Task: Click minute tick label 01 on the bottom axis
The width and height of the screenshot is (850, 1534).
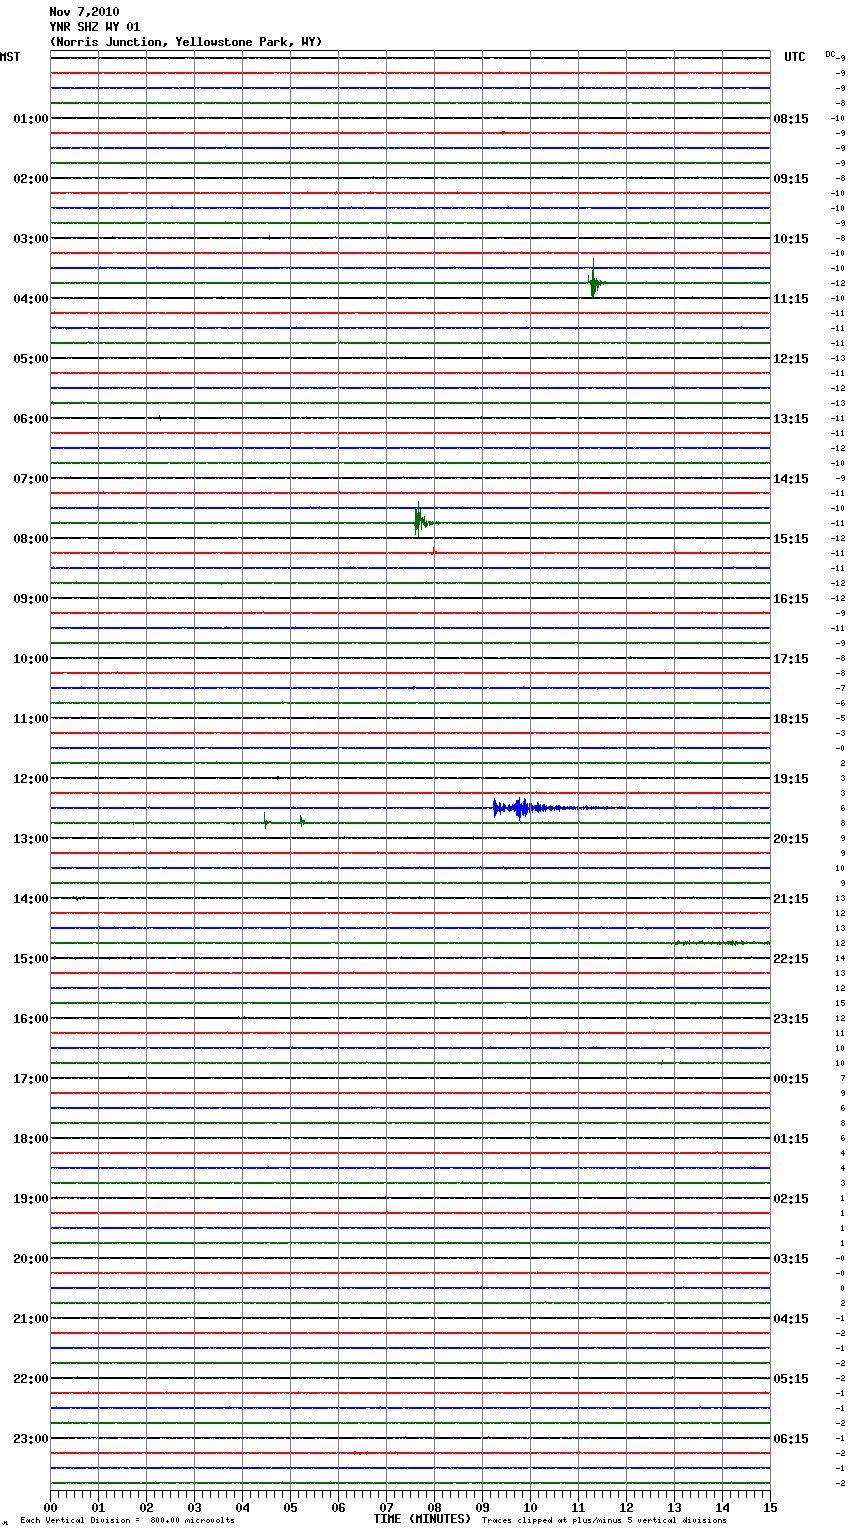Action: click(x=98, y=1507)
